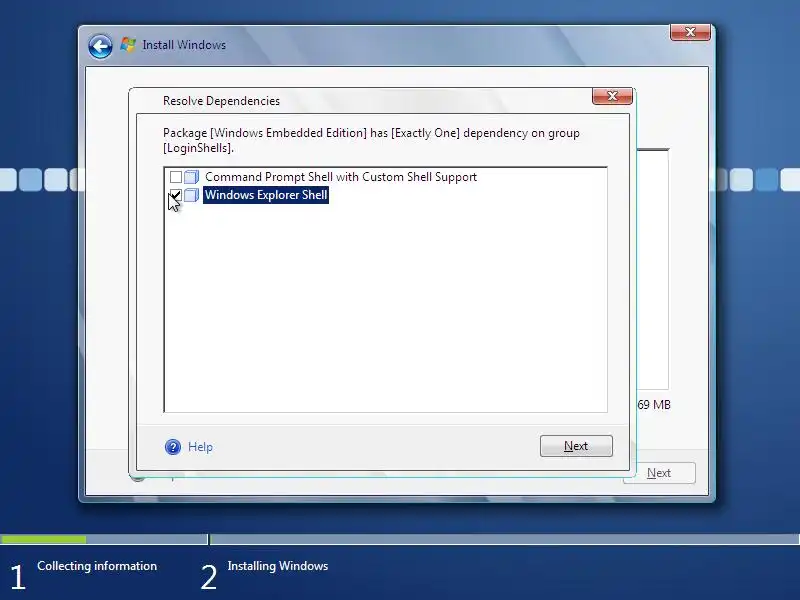
Task: Click the Installing Windows step label
Action: click(278, 566)
